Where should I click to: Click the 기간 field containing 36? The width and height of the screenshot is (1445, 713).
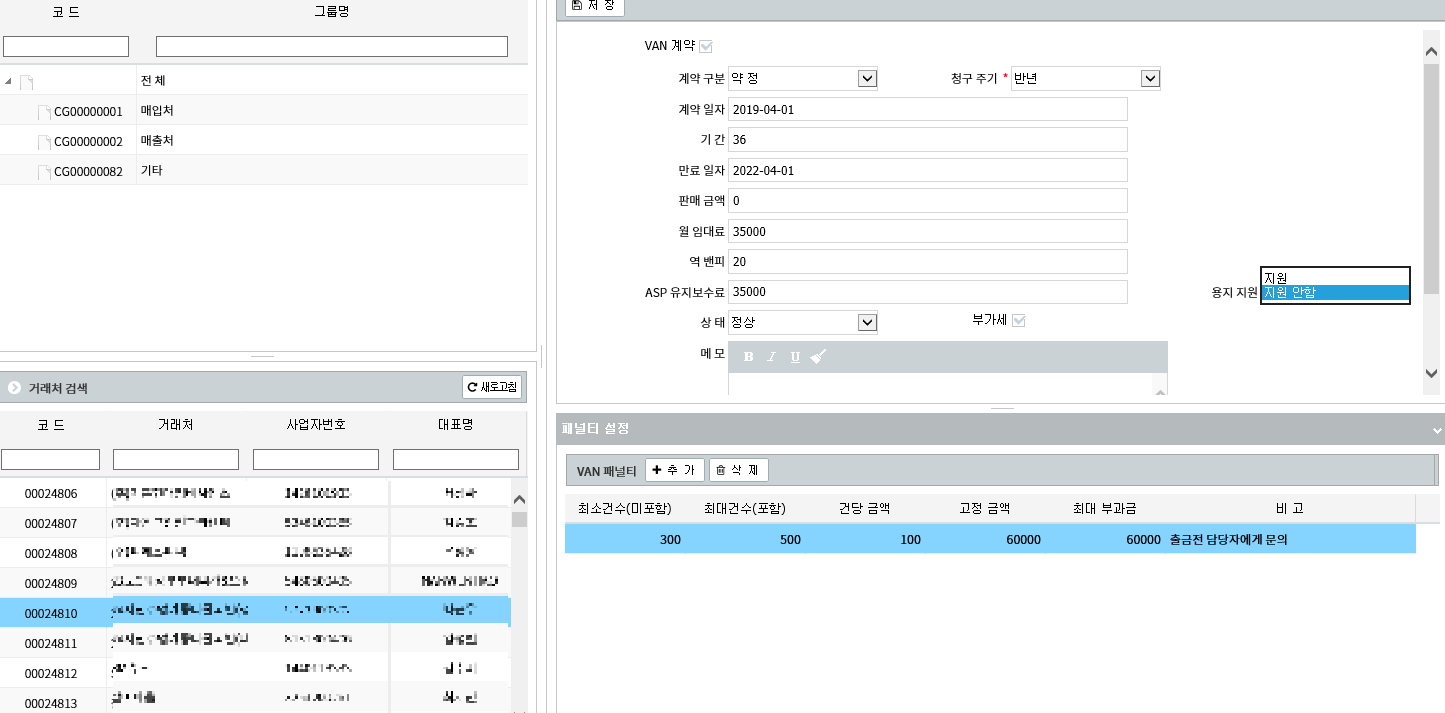pyautogui.click(x=928, y=140)
